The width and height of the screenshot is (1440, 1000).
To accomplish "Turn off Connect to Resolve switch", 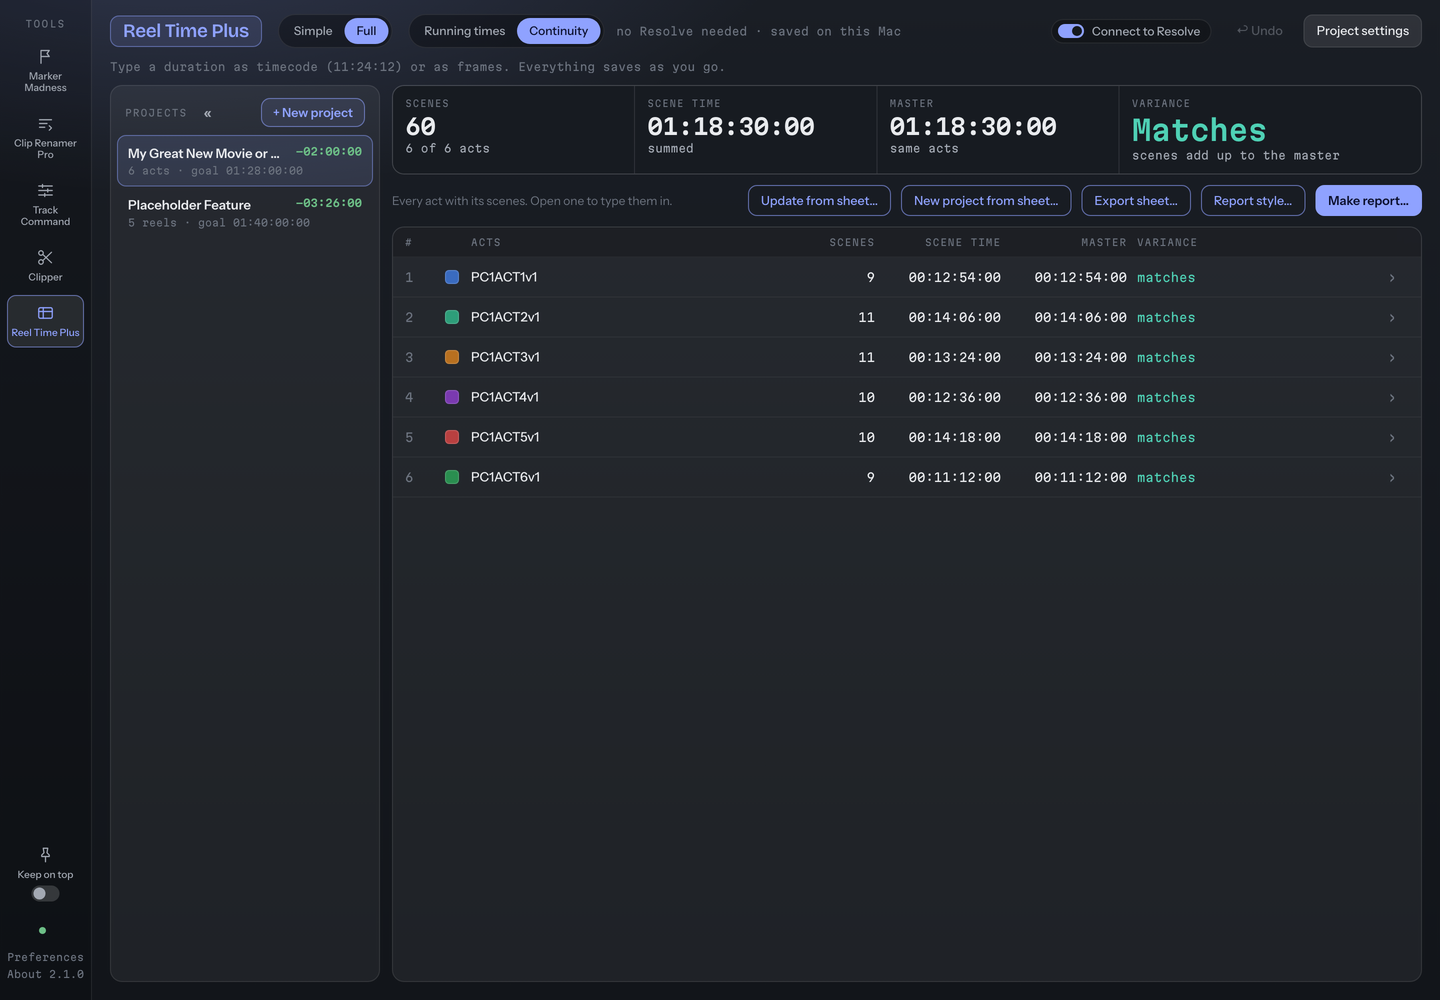I will 1071,31.
